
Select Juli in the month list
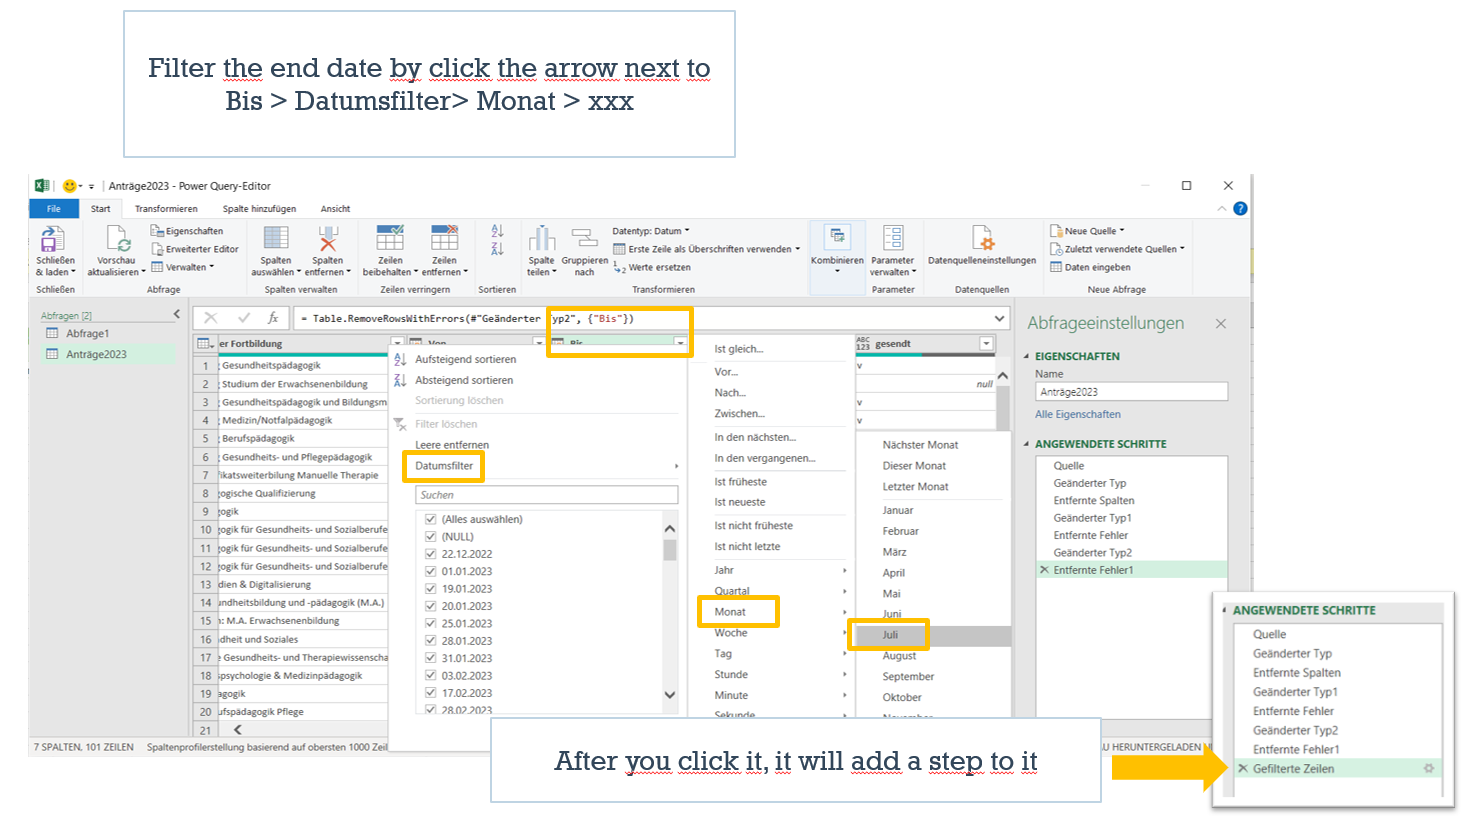pyautogui.click(x=889, y=634)
